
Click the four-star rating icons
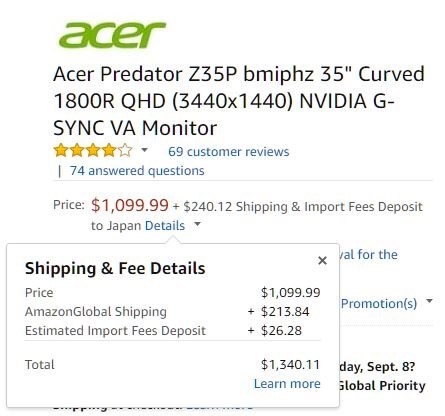93,151
